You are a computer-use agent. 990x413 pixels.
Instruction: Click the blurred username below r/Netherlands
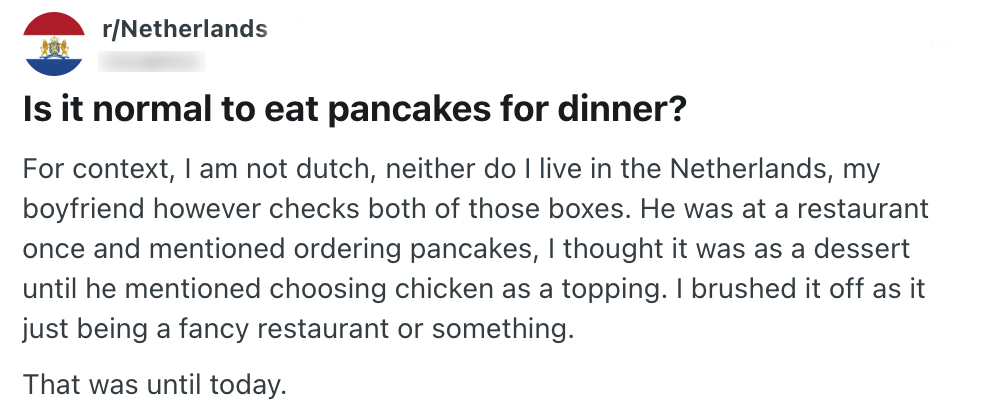click(x=154, y=61)
